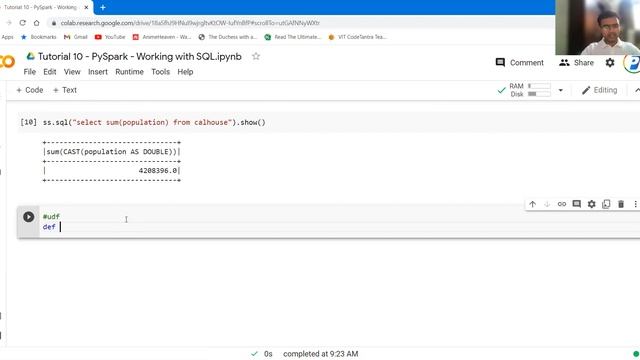Add a new Text cell
This screenshot has height=360, width=640.
[64, 90]
